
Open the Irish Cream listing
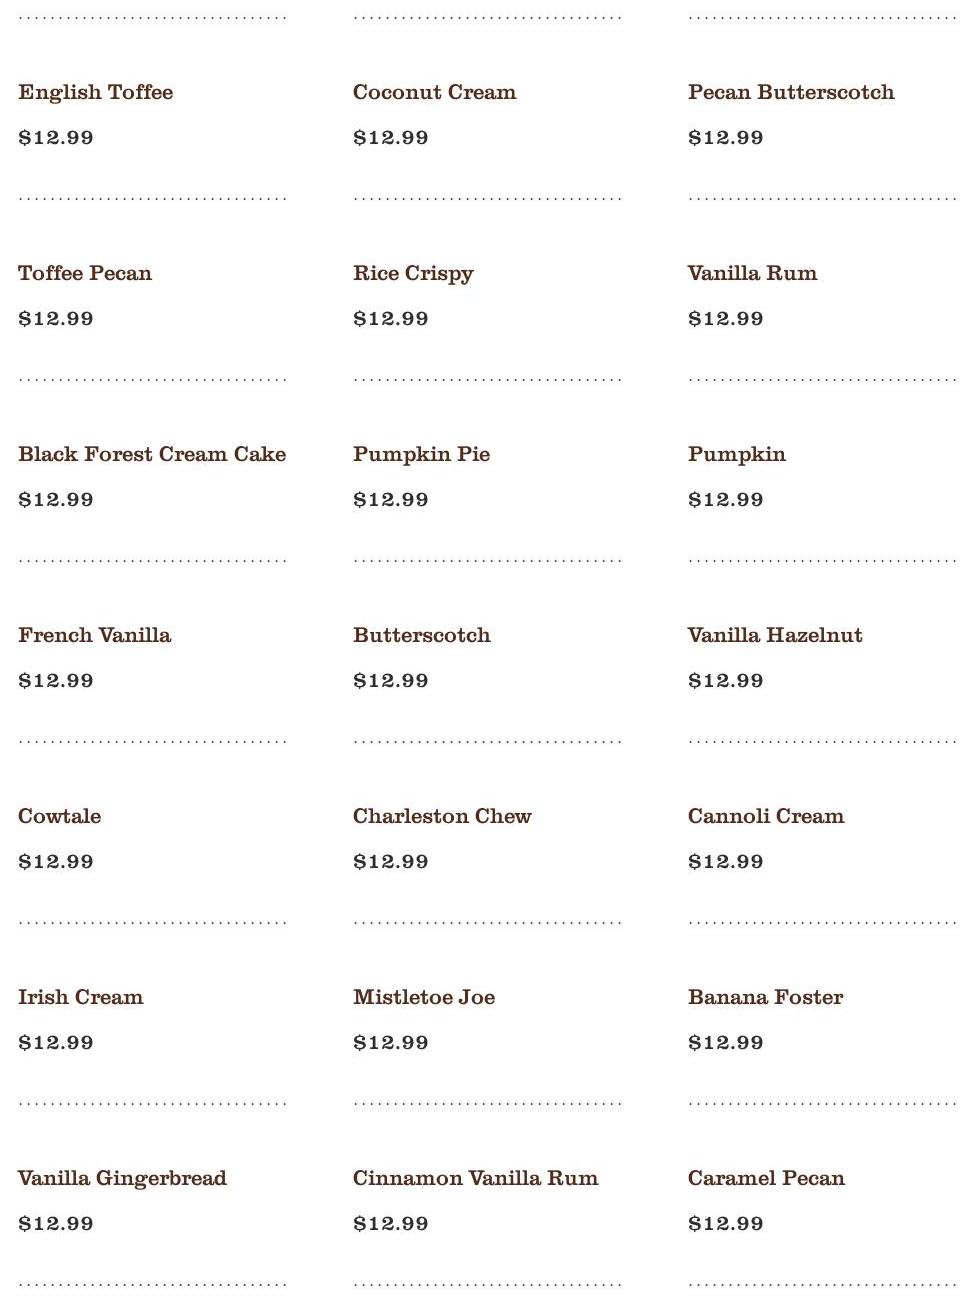click(80, 997)
